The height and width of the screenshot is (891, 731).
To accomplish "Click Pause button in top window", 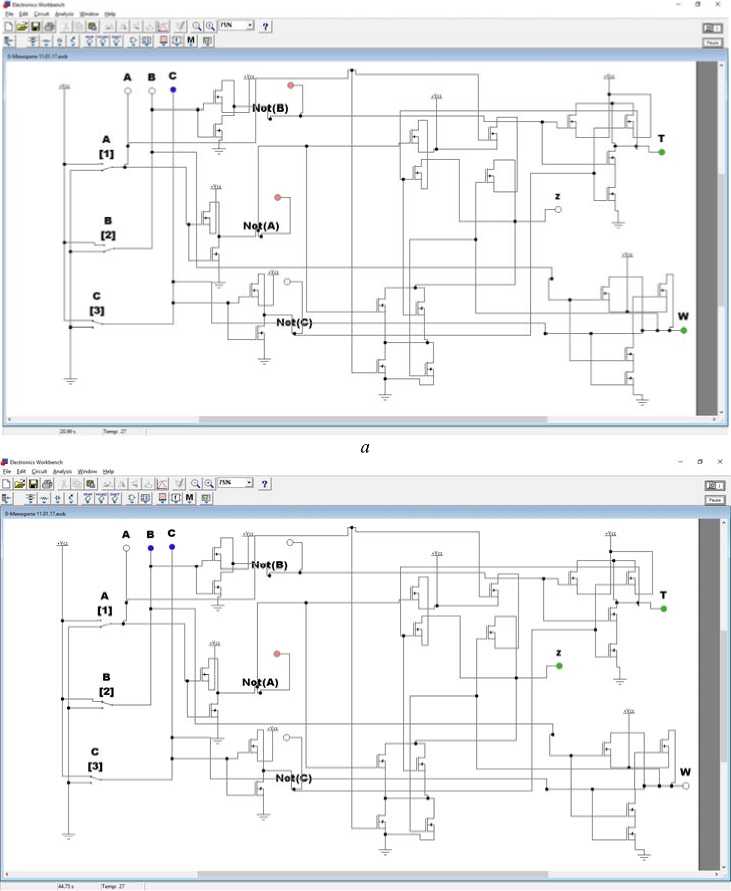I will (713, 43).
